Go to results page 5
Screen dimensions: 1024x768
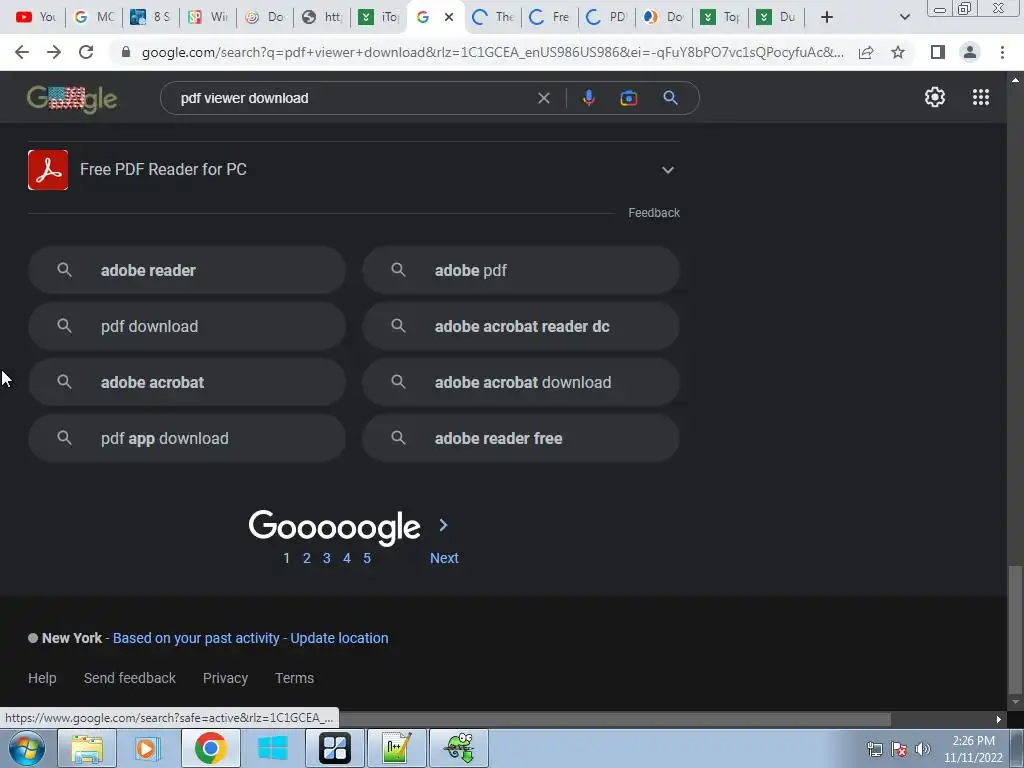click(367, 558)
